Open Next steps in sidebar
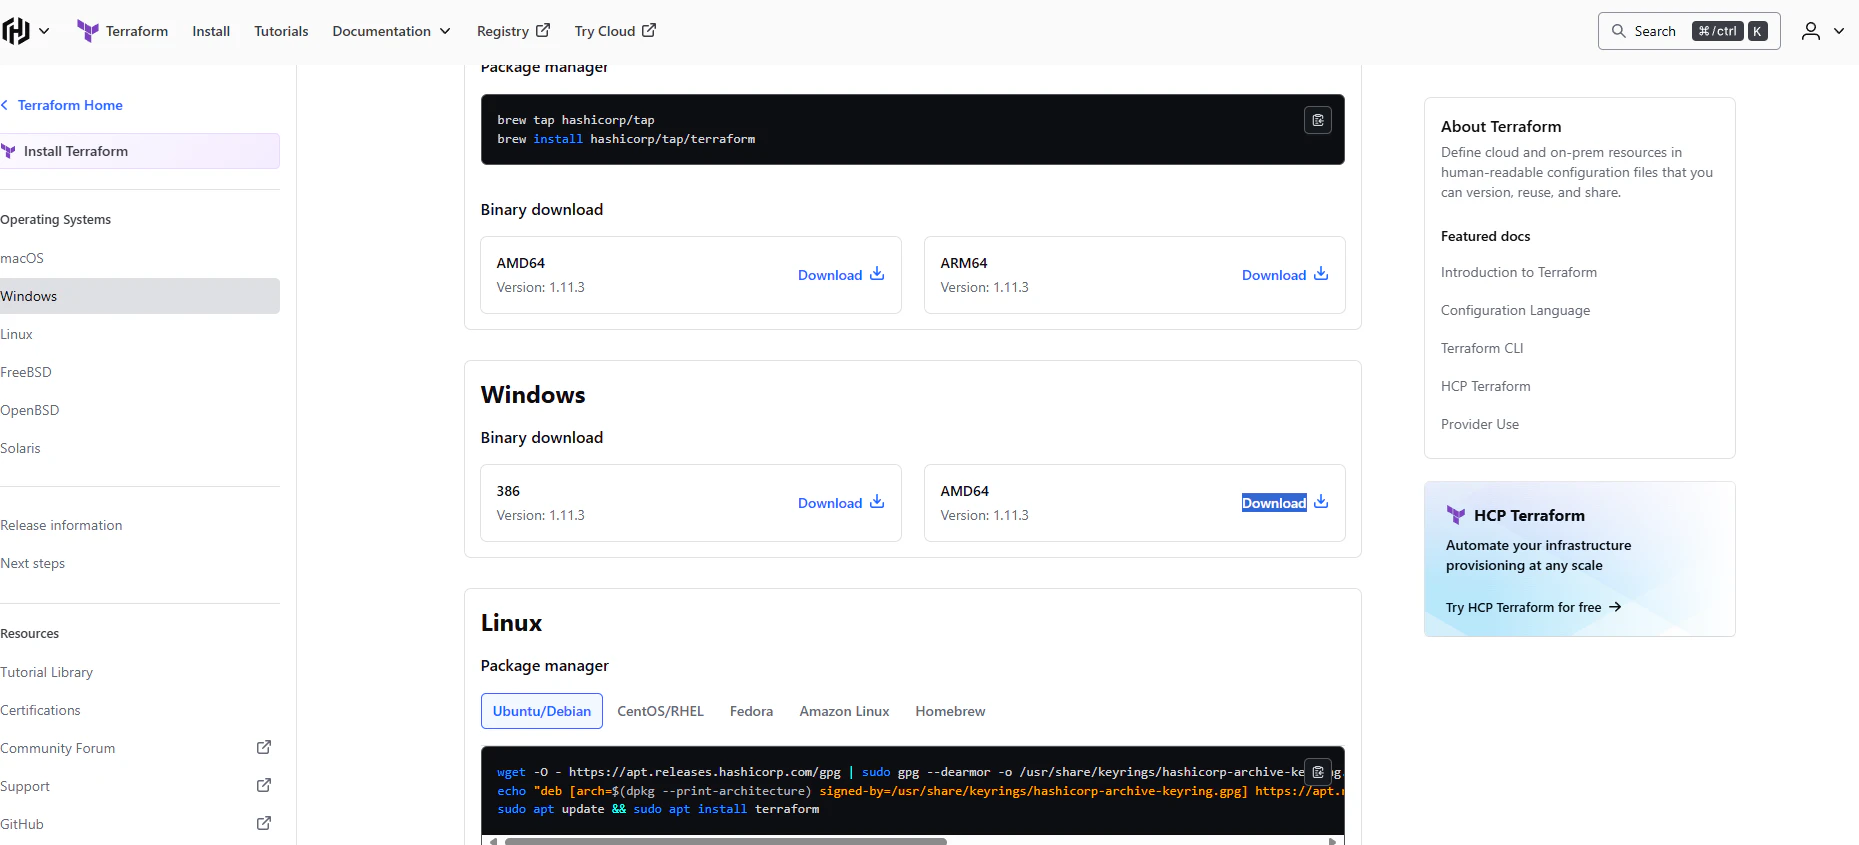Viewport: 1859px width, 845px height. pos(33,563)
